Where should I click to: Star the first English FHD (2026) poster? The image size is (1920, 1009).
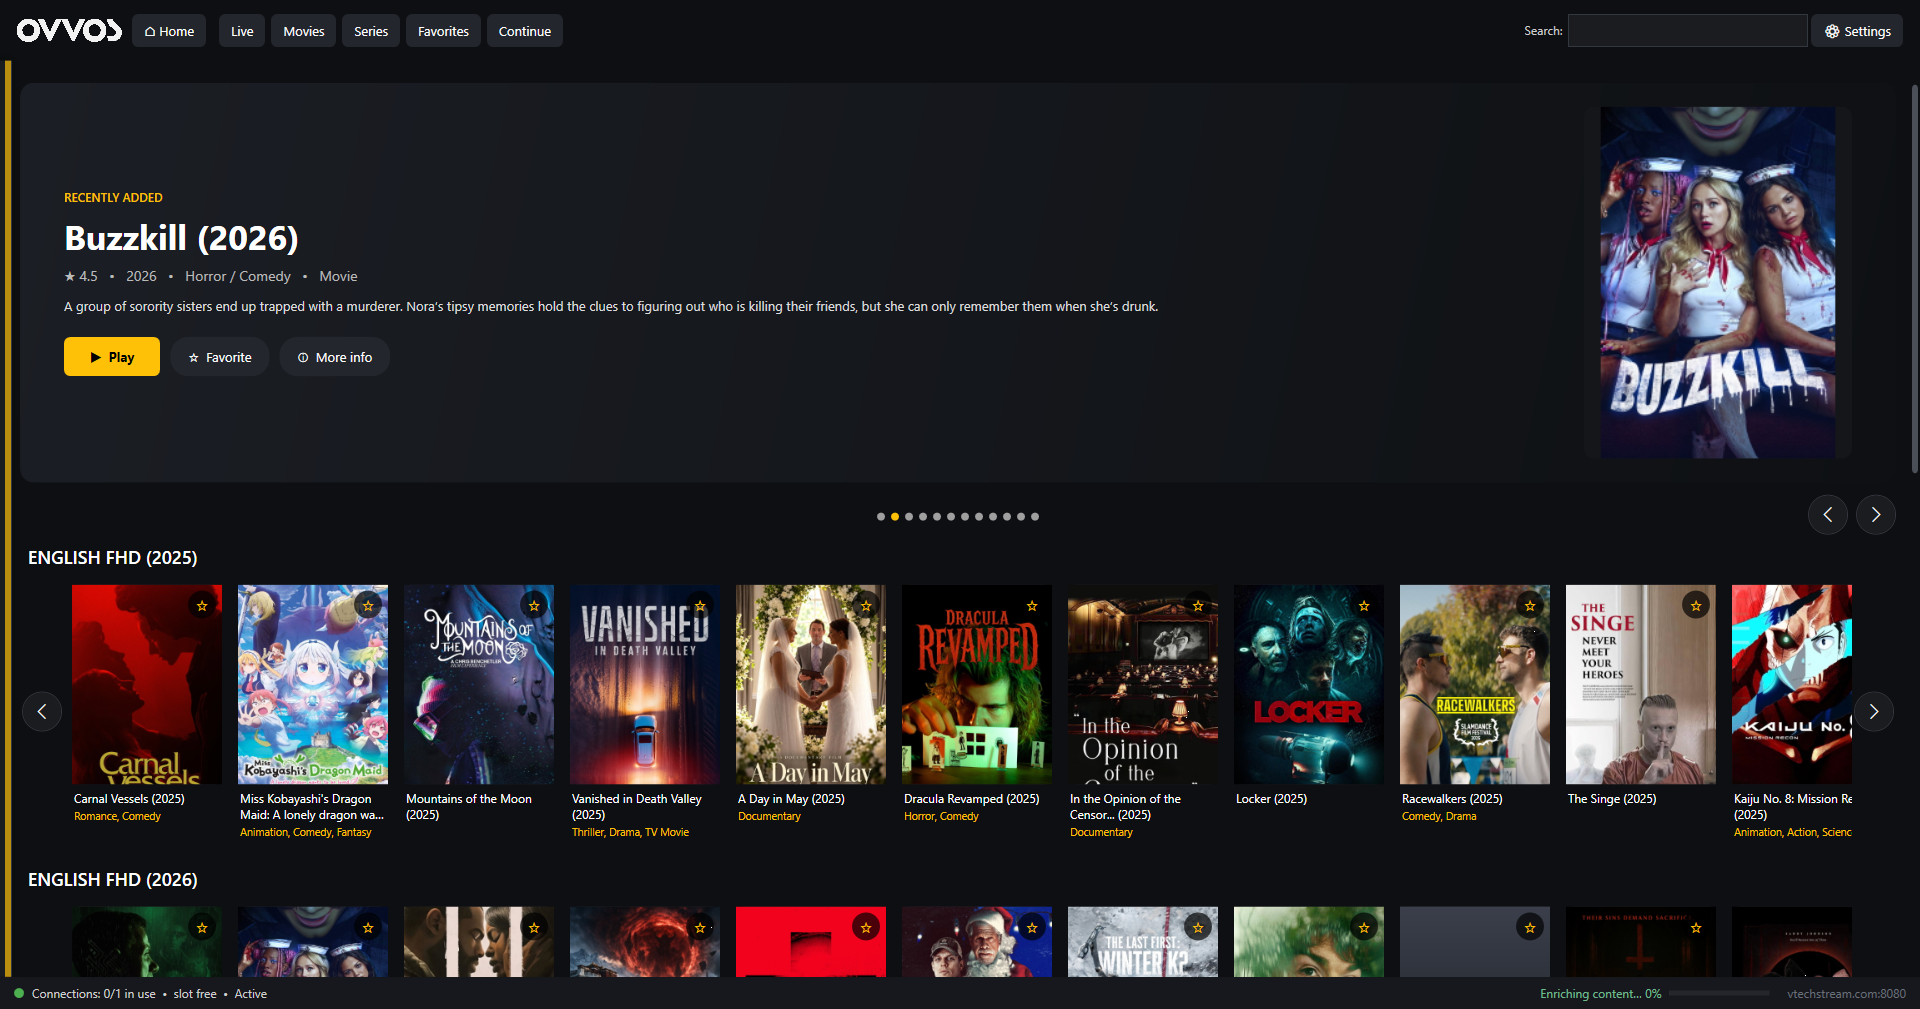(202, 928)
